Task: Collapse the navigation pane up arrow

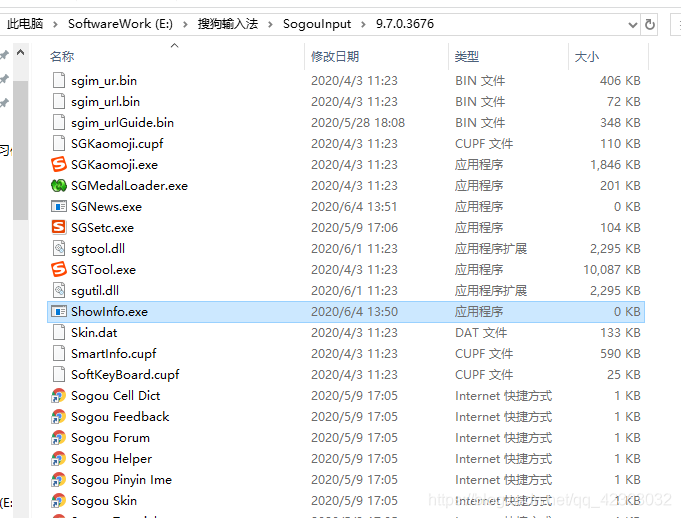Action: coord(20,53)
